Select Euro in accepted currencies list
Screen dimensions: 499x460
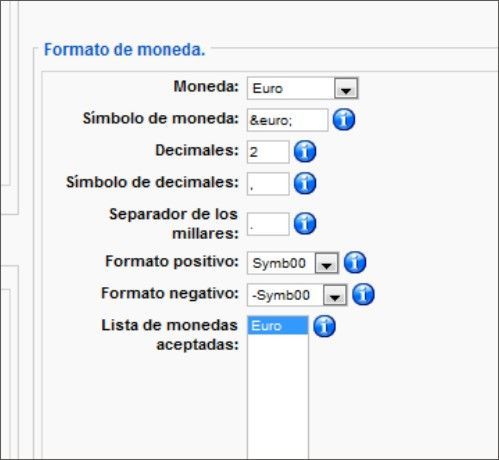point(278,326)
